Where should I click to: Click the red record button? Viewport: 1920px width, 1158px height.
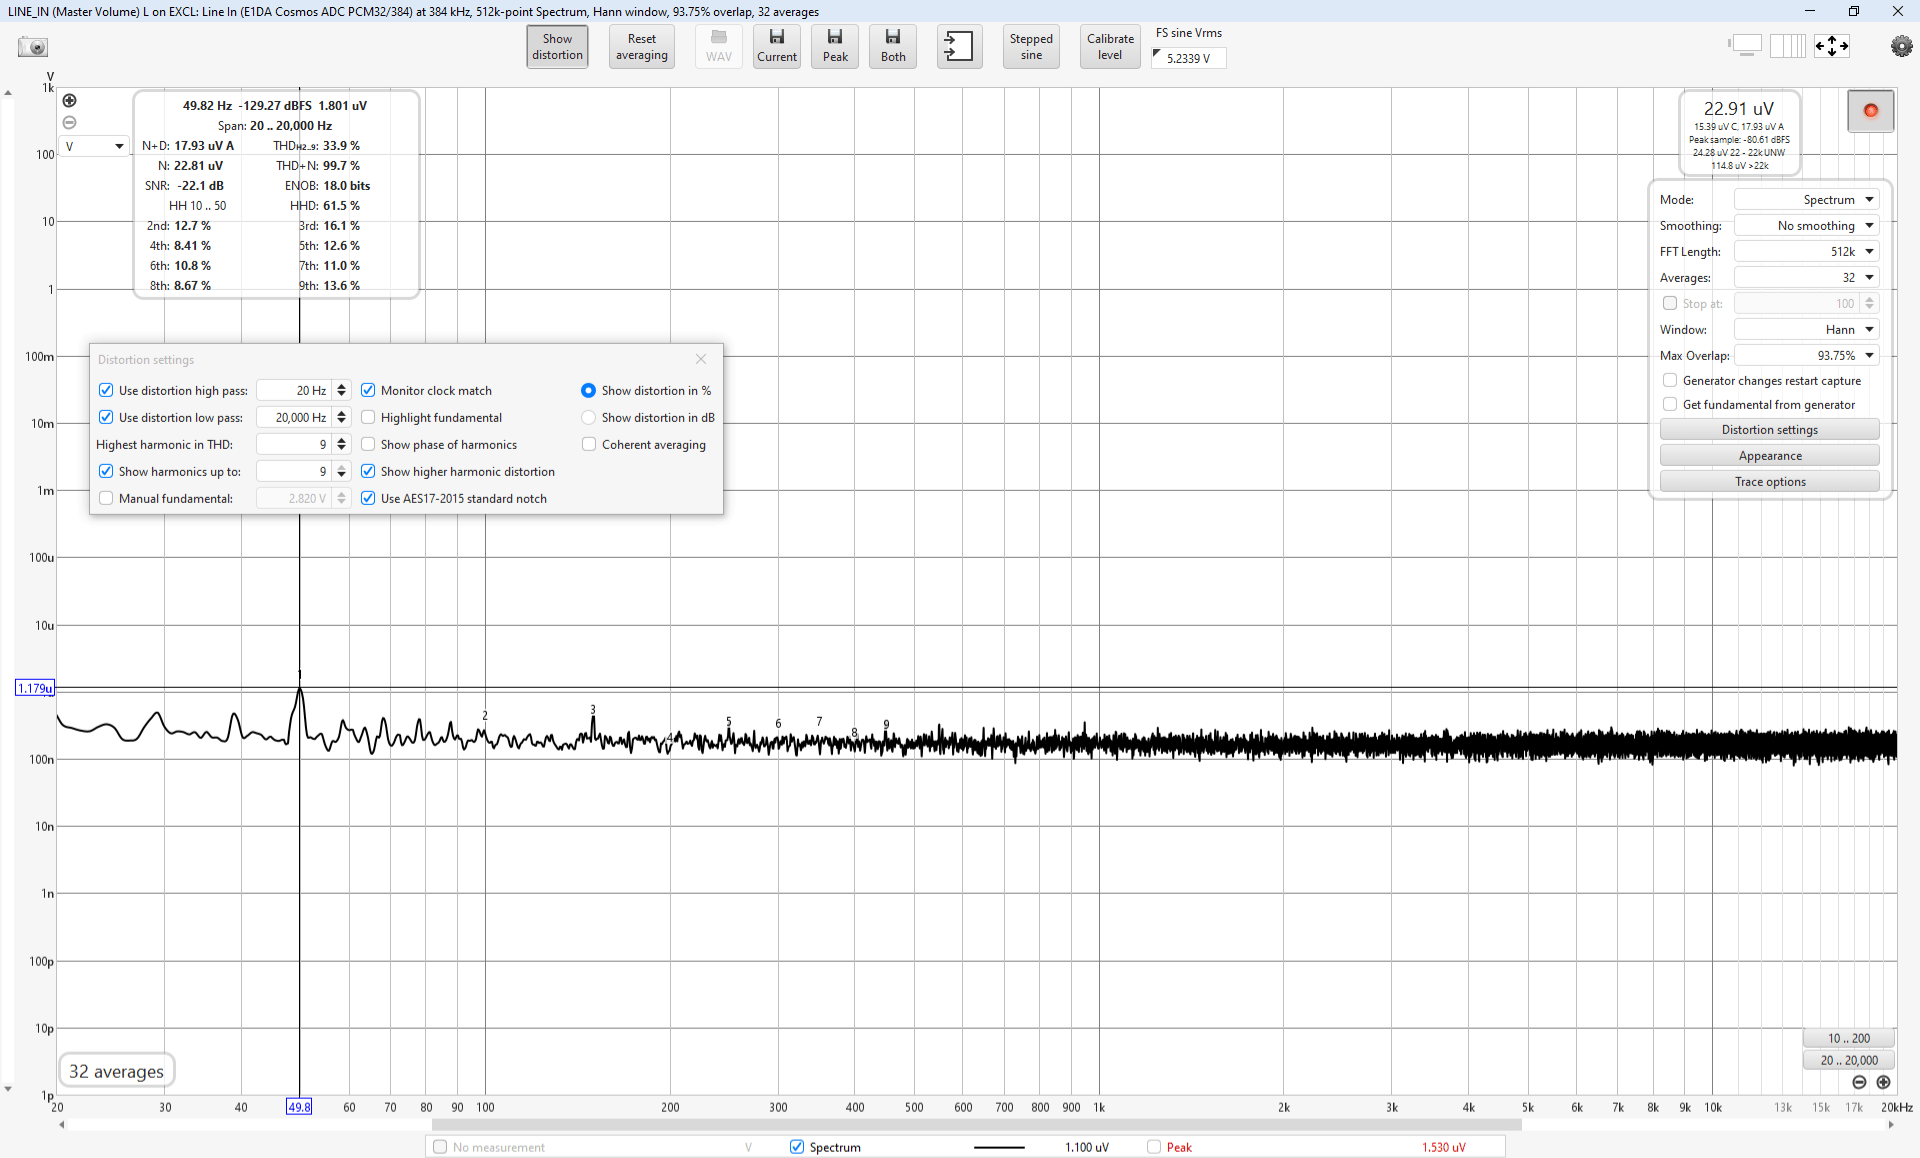pos(1870,111)
